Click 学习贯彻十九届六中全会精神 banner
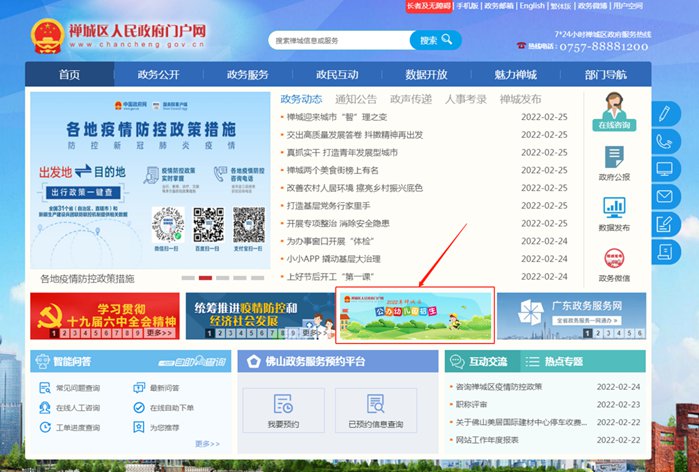This screenshot has height=472, width=699. tap(105, 316)
